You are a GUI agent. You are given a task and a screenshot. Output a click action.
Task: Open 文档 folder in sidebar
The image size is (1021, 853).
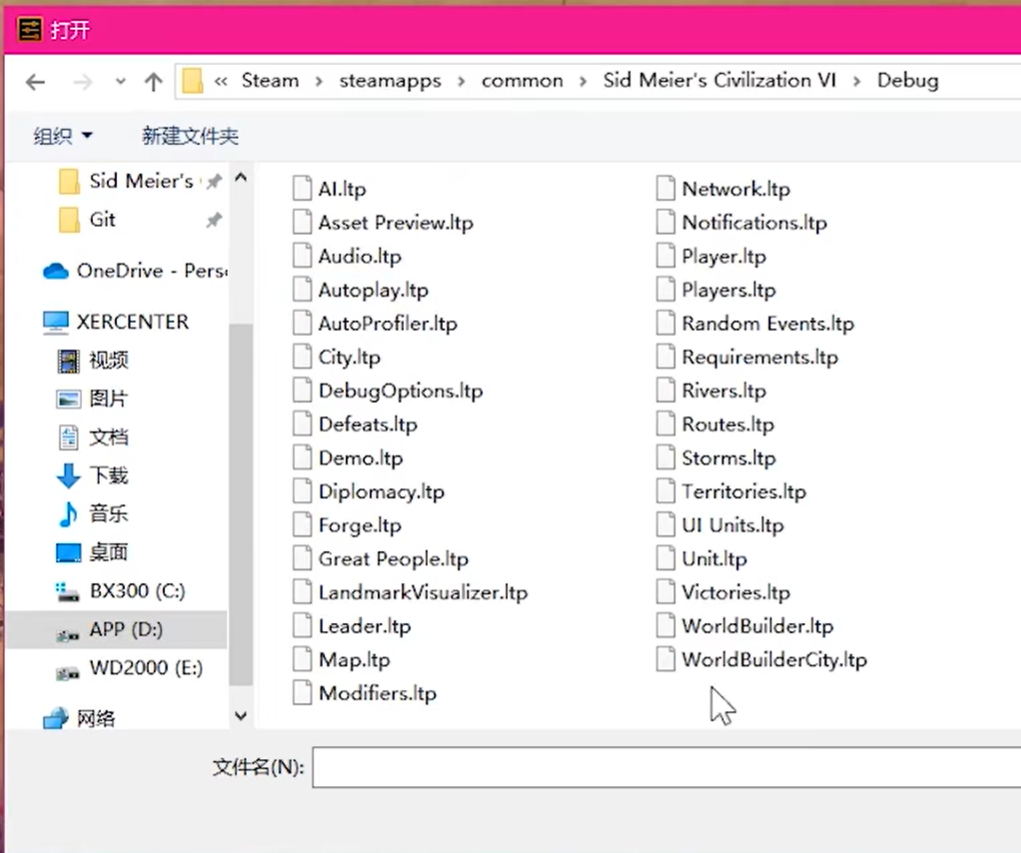coord(93,437)
